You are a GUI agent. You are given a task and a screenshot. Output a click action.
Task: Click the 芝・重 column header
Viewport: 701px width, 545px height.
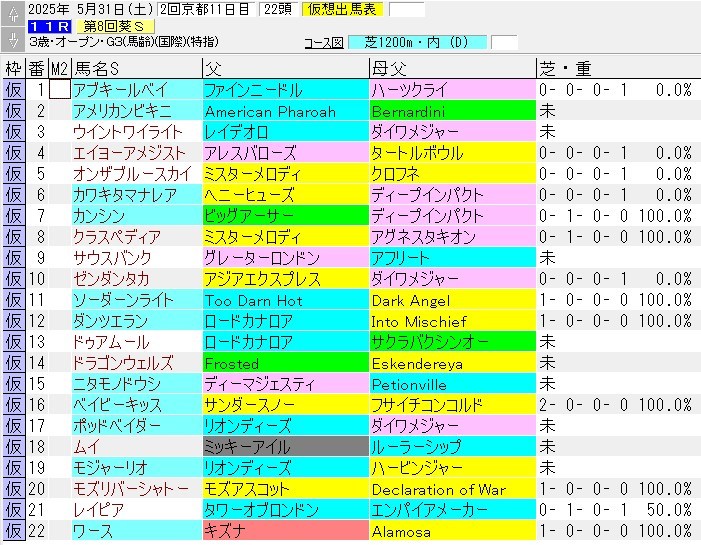pos(618,69)
